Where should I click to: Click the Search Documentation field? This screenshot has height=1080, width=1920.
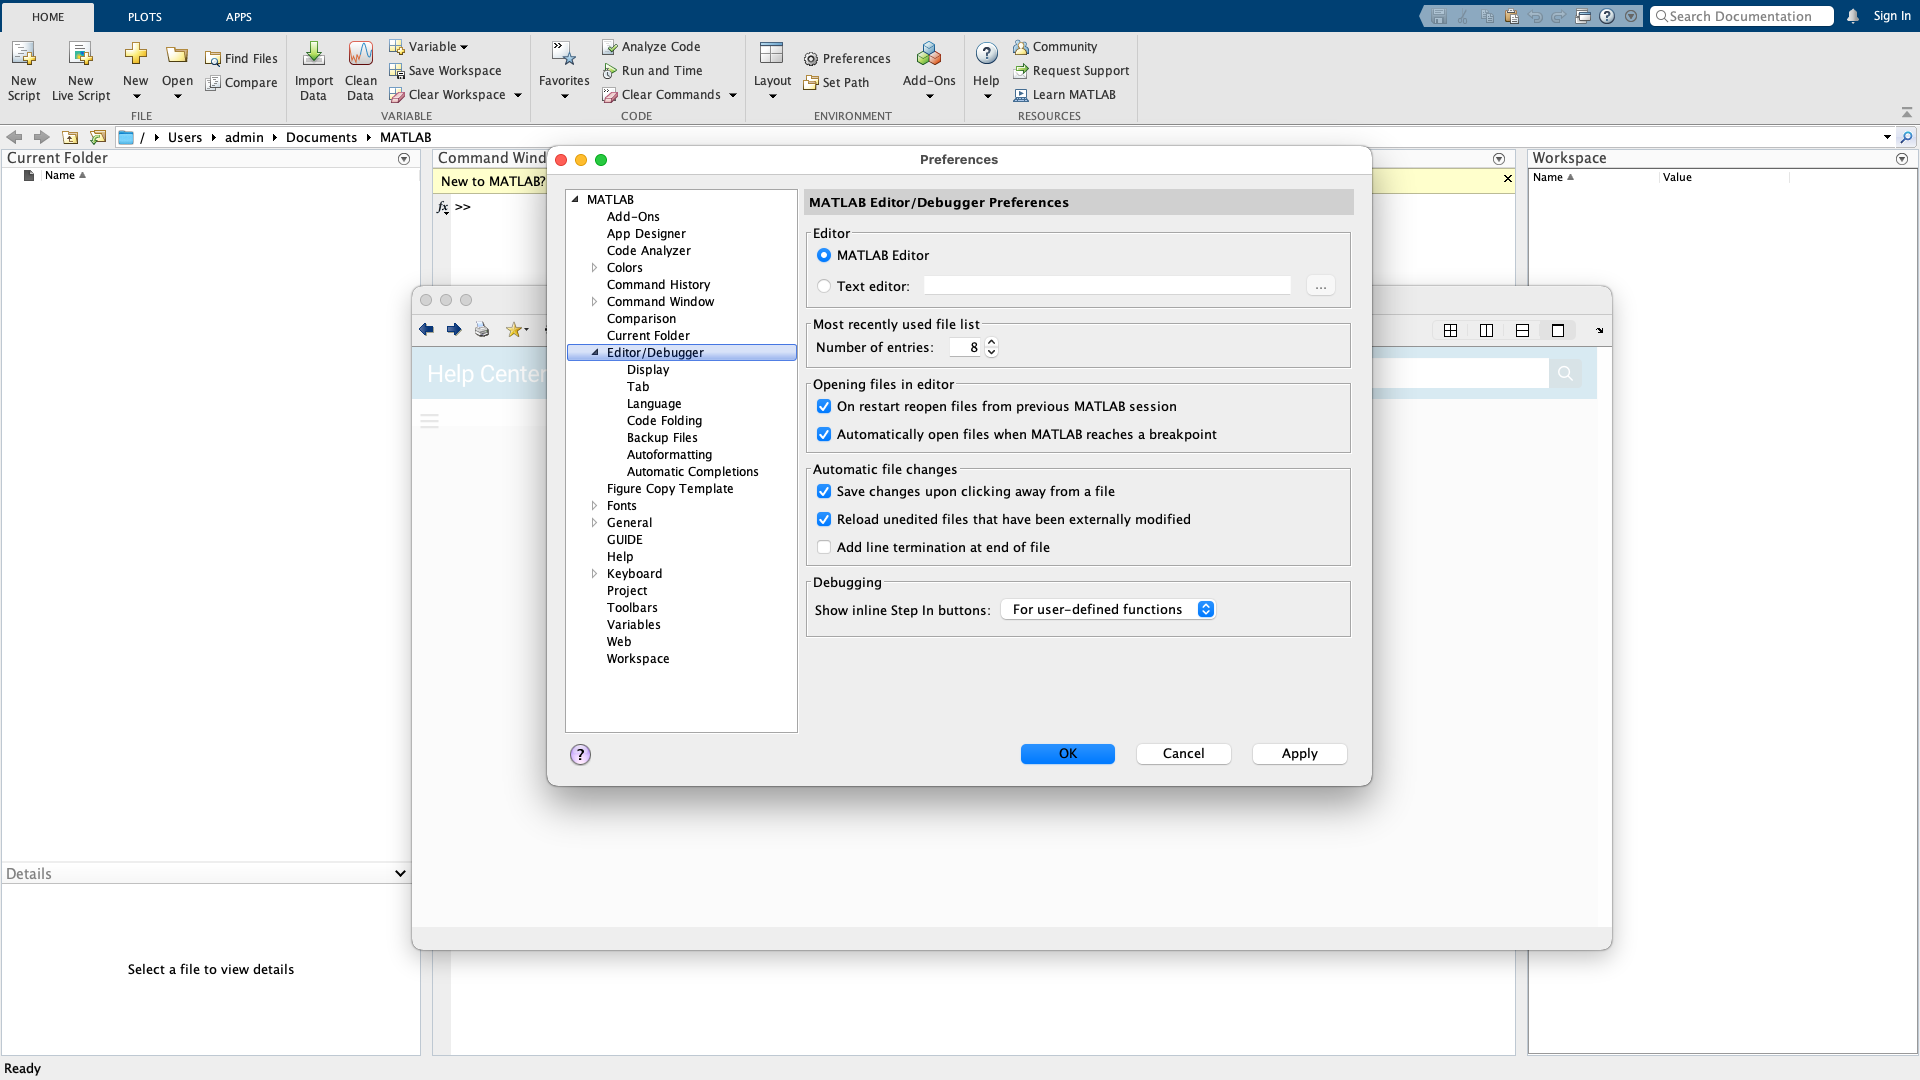pos(1741,16)
